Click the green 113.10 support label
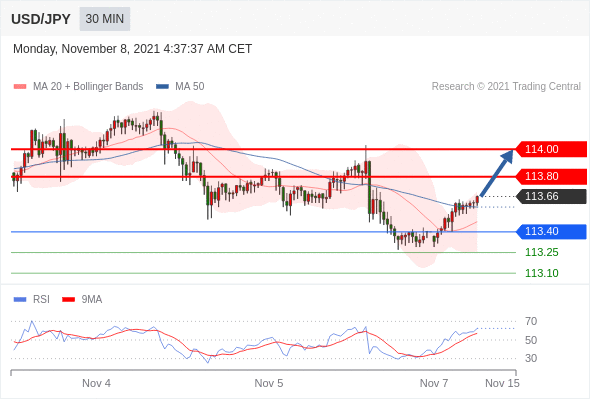Screen dimensions: 590x400 pyautogui.click(x=542, y=273)
